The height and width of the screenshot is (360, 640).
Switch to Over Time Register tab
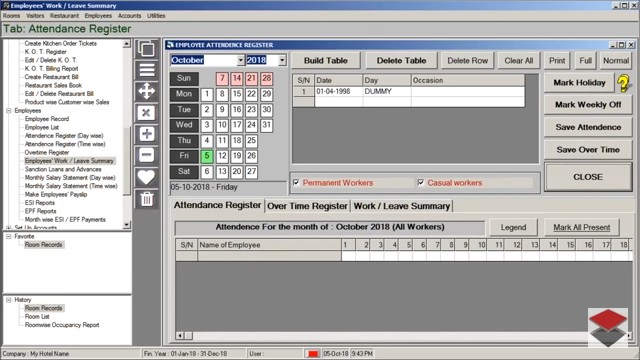pos(307,206)
